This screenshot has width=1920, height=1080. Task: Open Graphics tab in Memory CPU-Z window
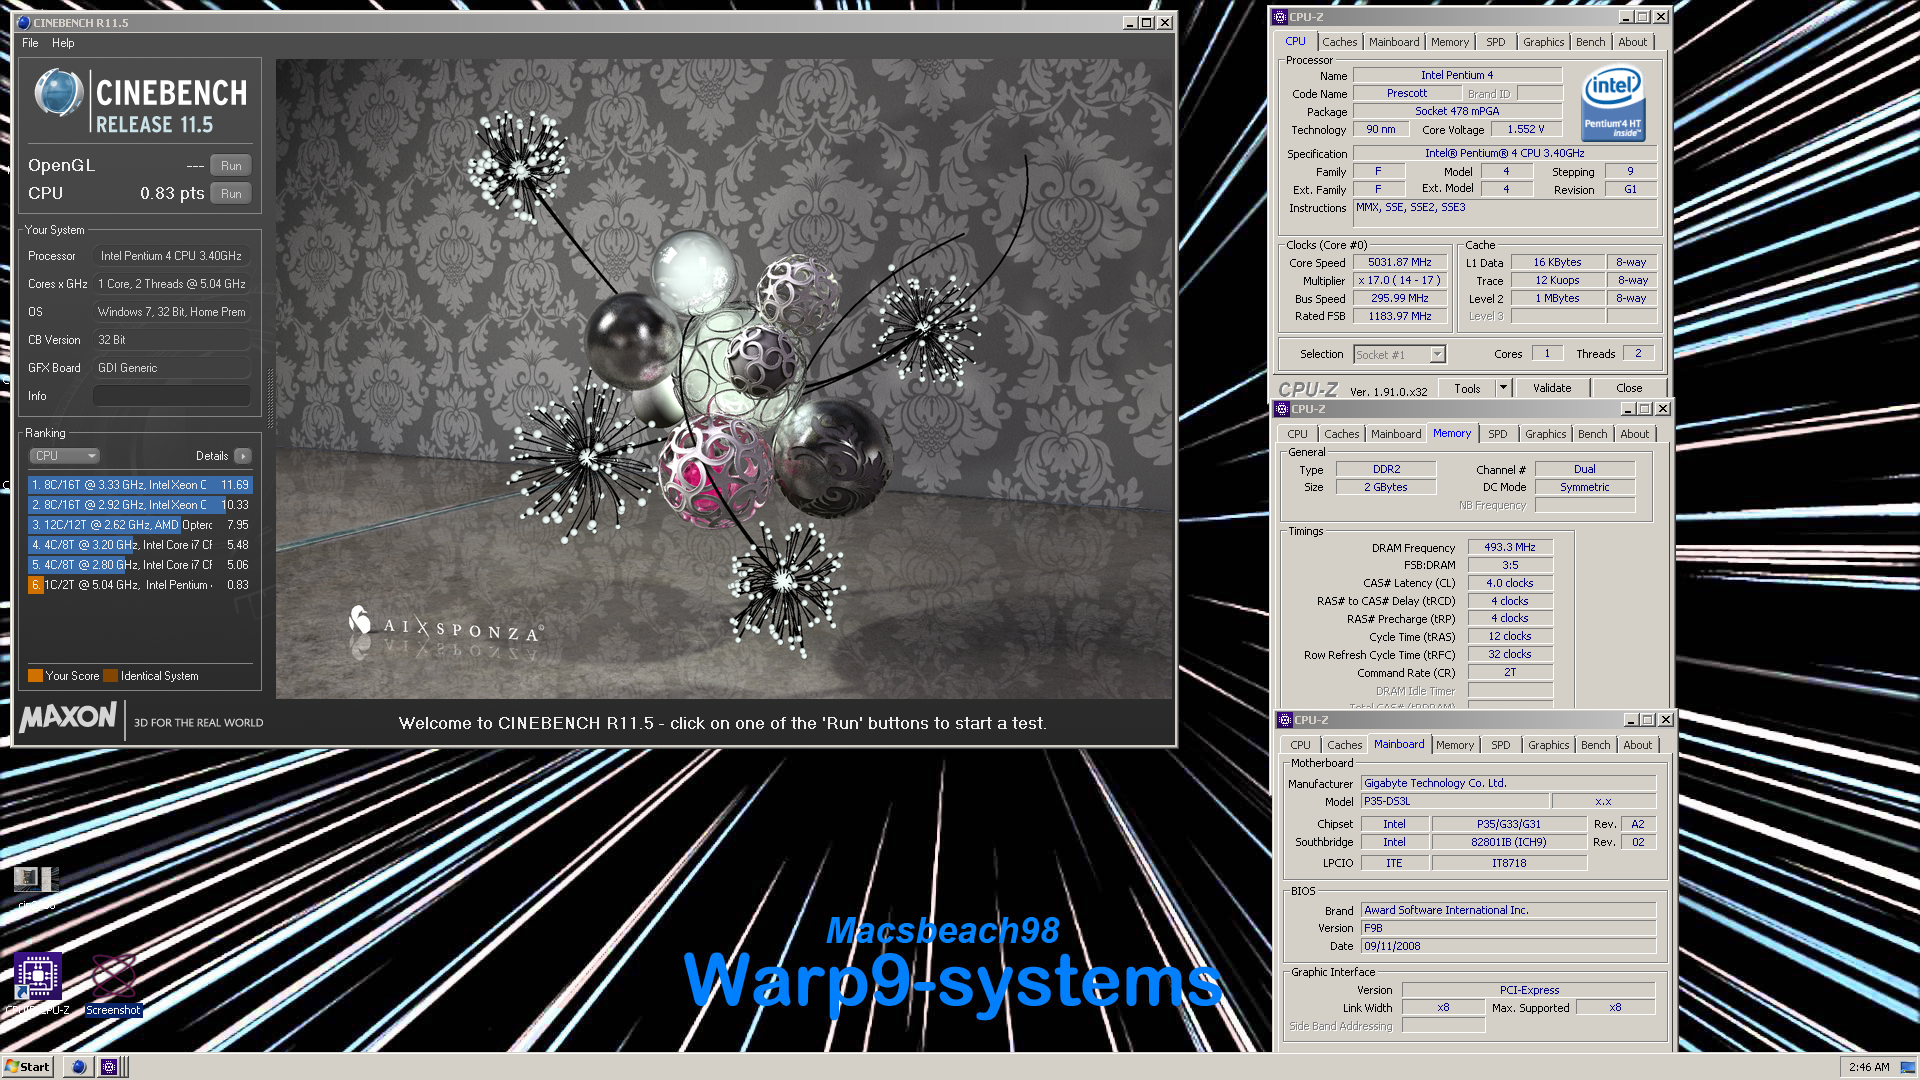[1546, 434]
